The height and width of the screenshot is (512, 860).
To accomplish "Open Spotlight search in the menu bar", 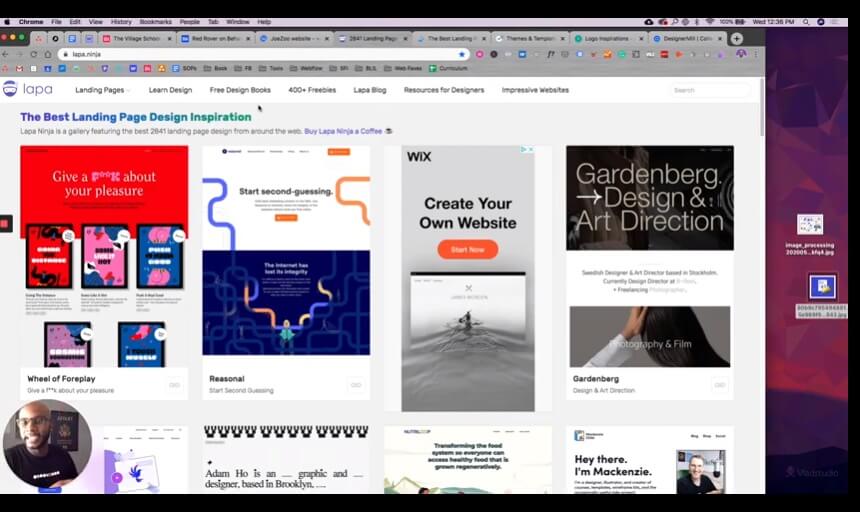I will 806,22.
